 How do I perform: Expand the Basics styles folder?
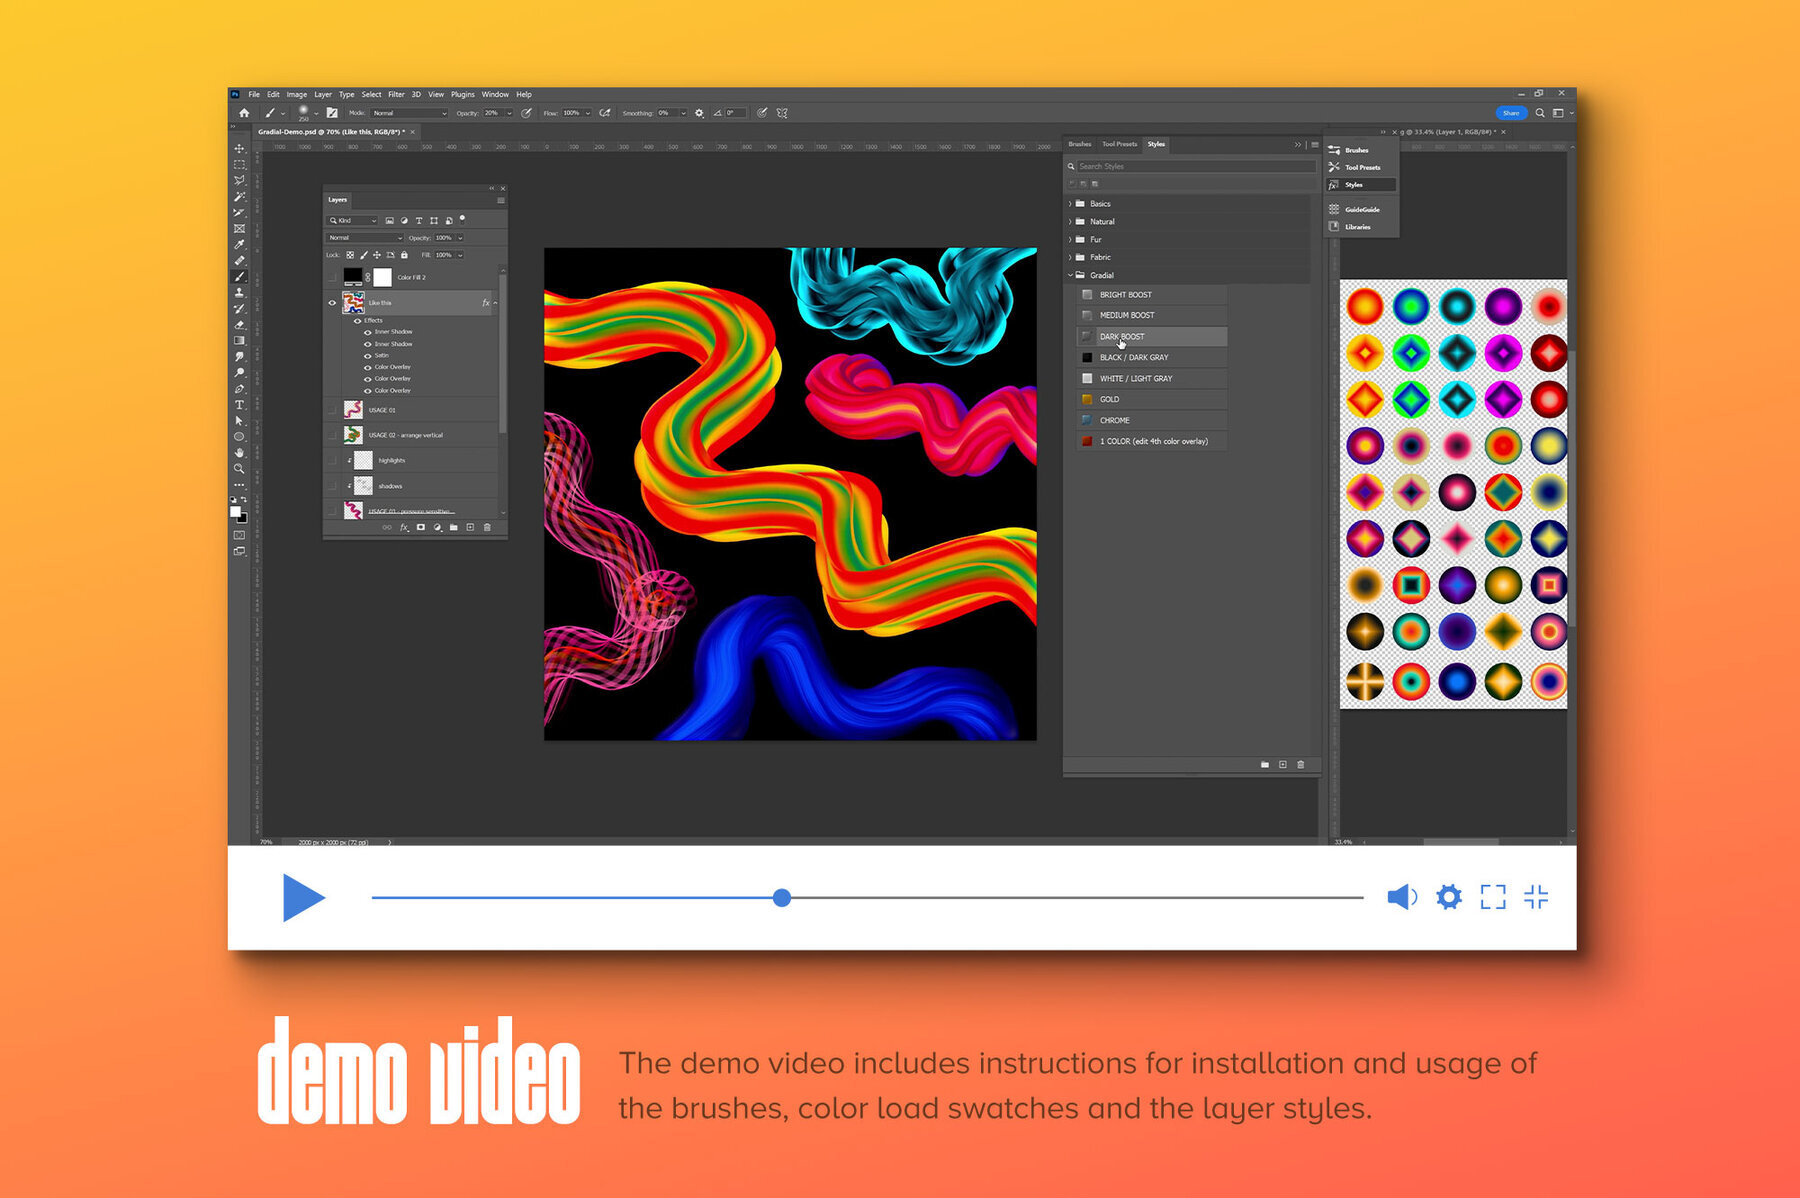(x=1070, y=203)
